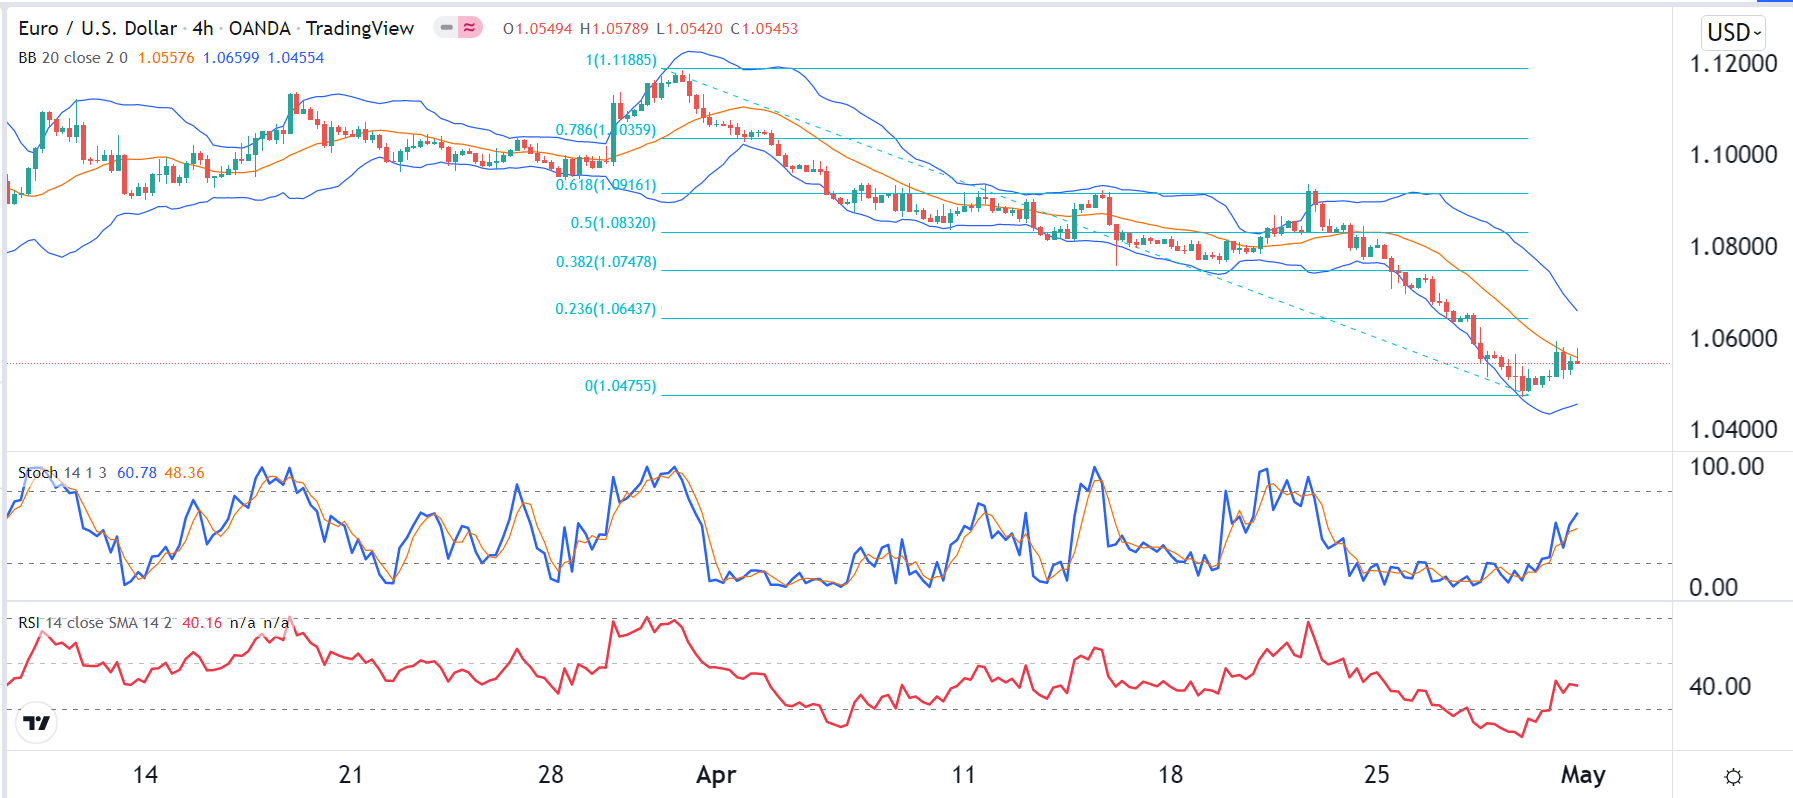Select the Stoch 14 1 3 indicator legend
The width and height of the screenshot is (1793, 798).
click(x=63, y=473)
